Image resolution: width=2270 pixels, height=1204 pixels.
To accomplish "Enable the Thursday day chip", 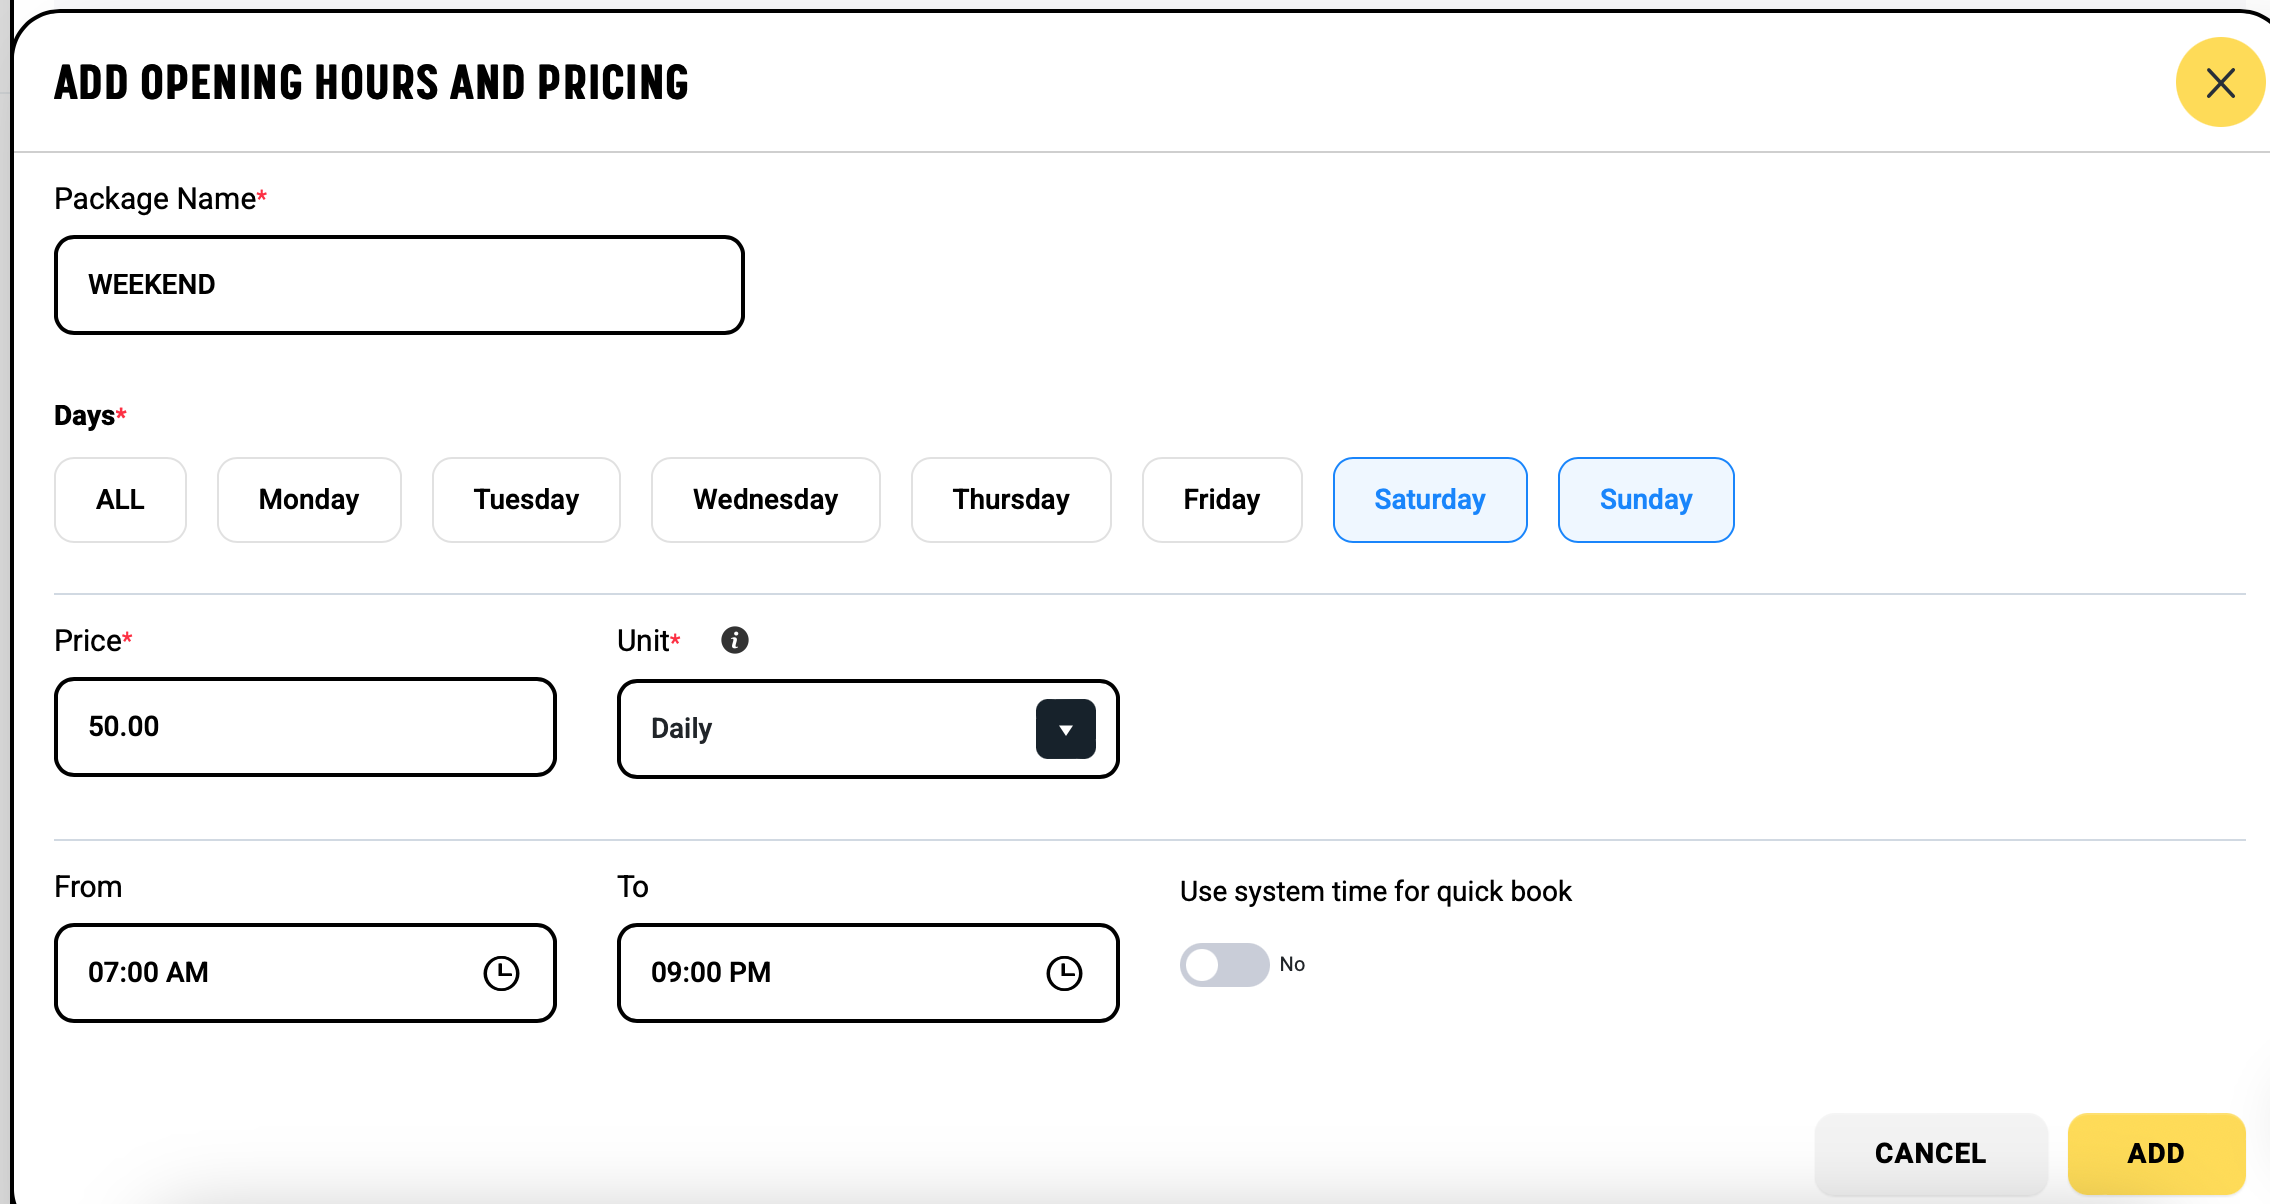I will tap(1010, 500).
